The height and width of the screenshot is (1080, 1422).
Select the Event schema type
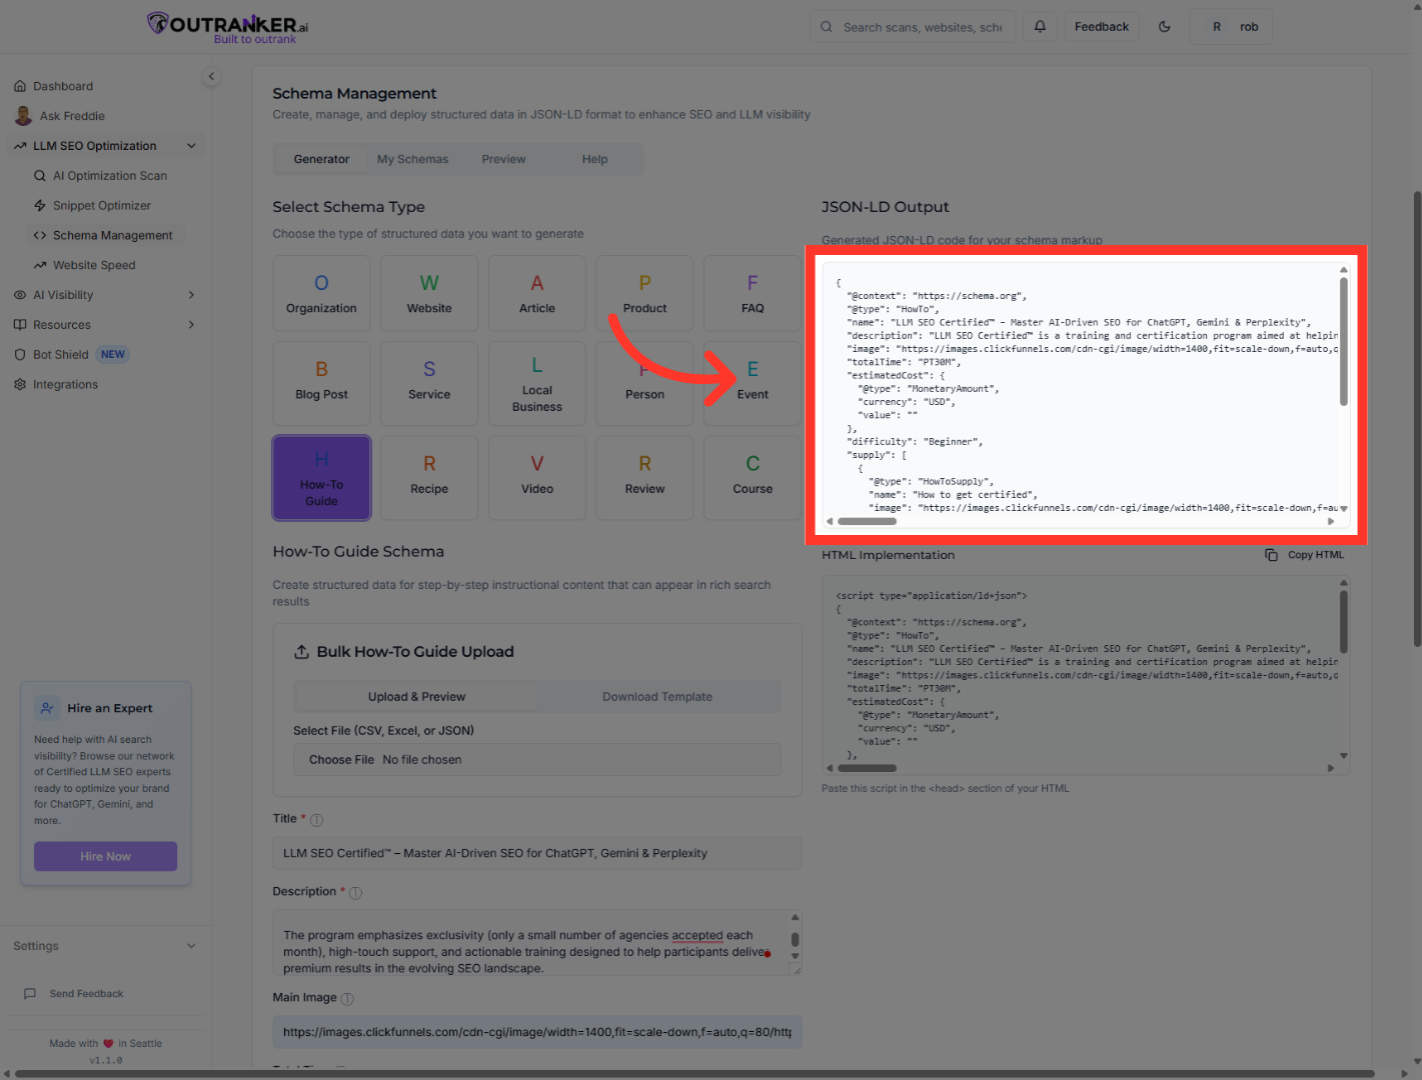(x=752, y=383)
